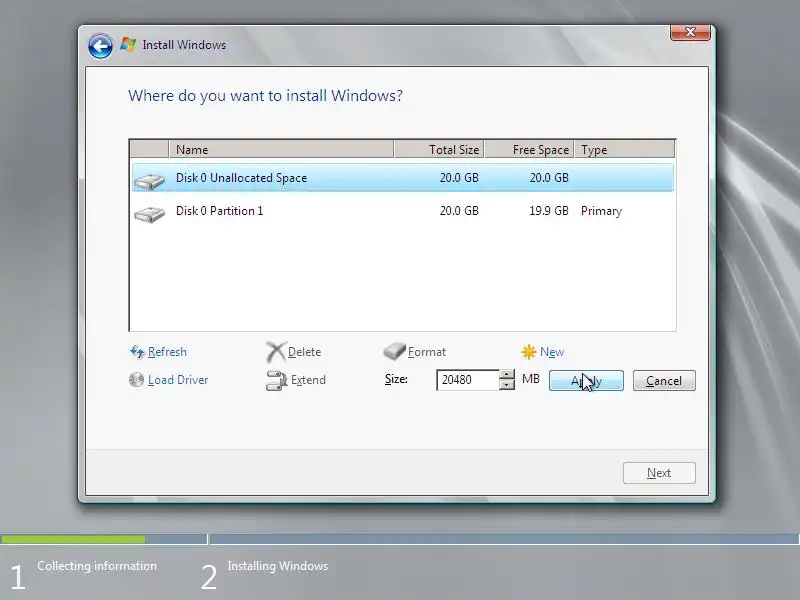Open the Refresh link

[x=167, y=352]
